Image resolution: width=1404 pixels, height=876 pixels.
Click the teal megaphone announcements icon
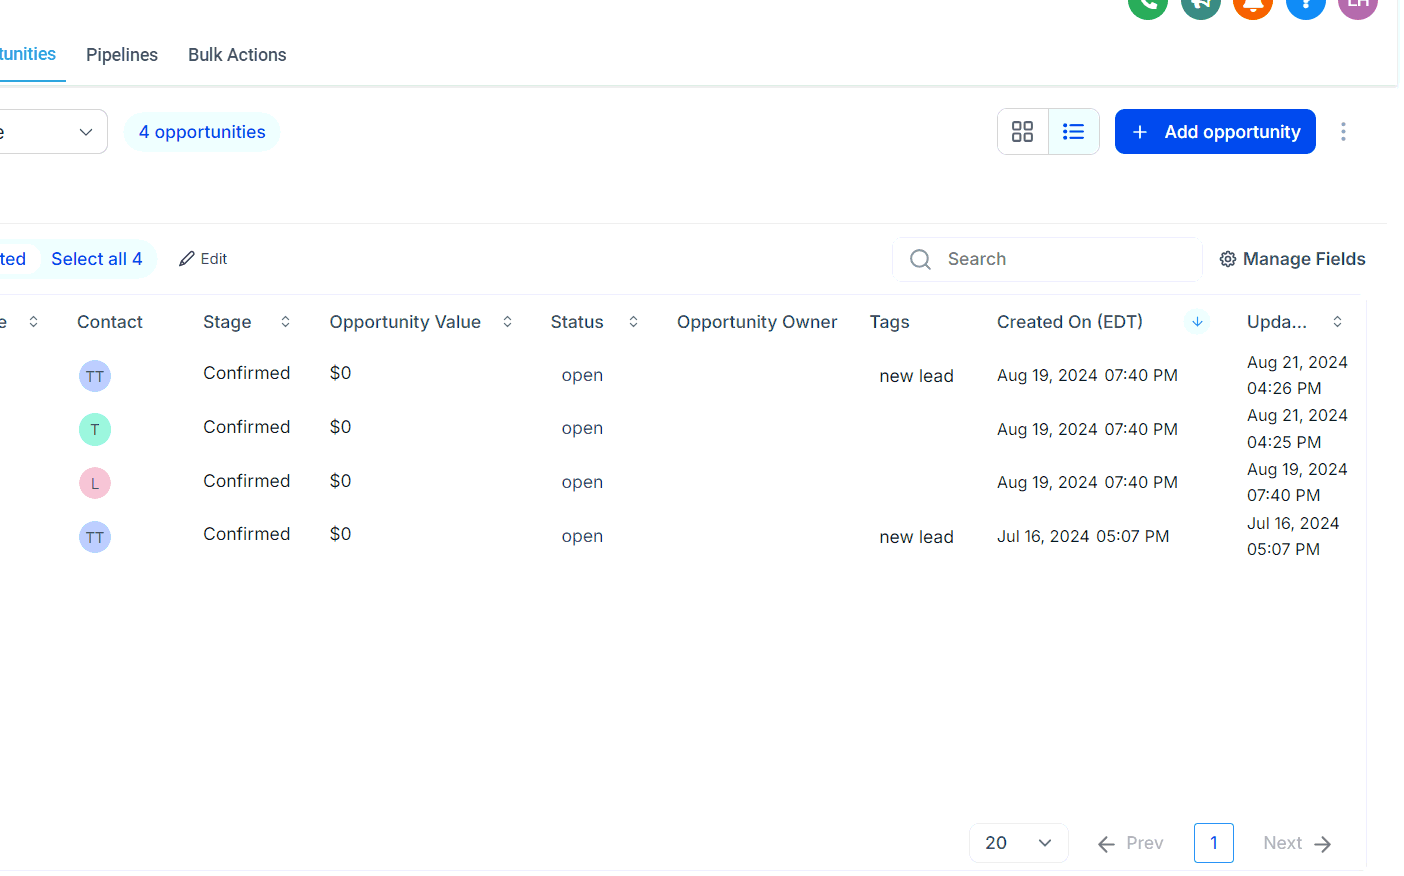(x=1200, y=6)
